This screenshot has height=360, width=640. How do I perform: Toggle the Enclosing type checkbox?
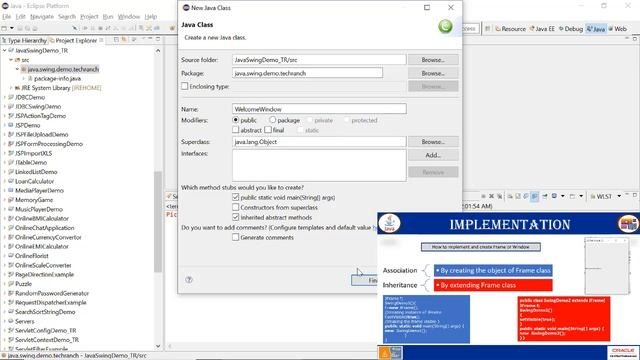pos(184,86)
